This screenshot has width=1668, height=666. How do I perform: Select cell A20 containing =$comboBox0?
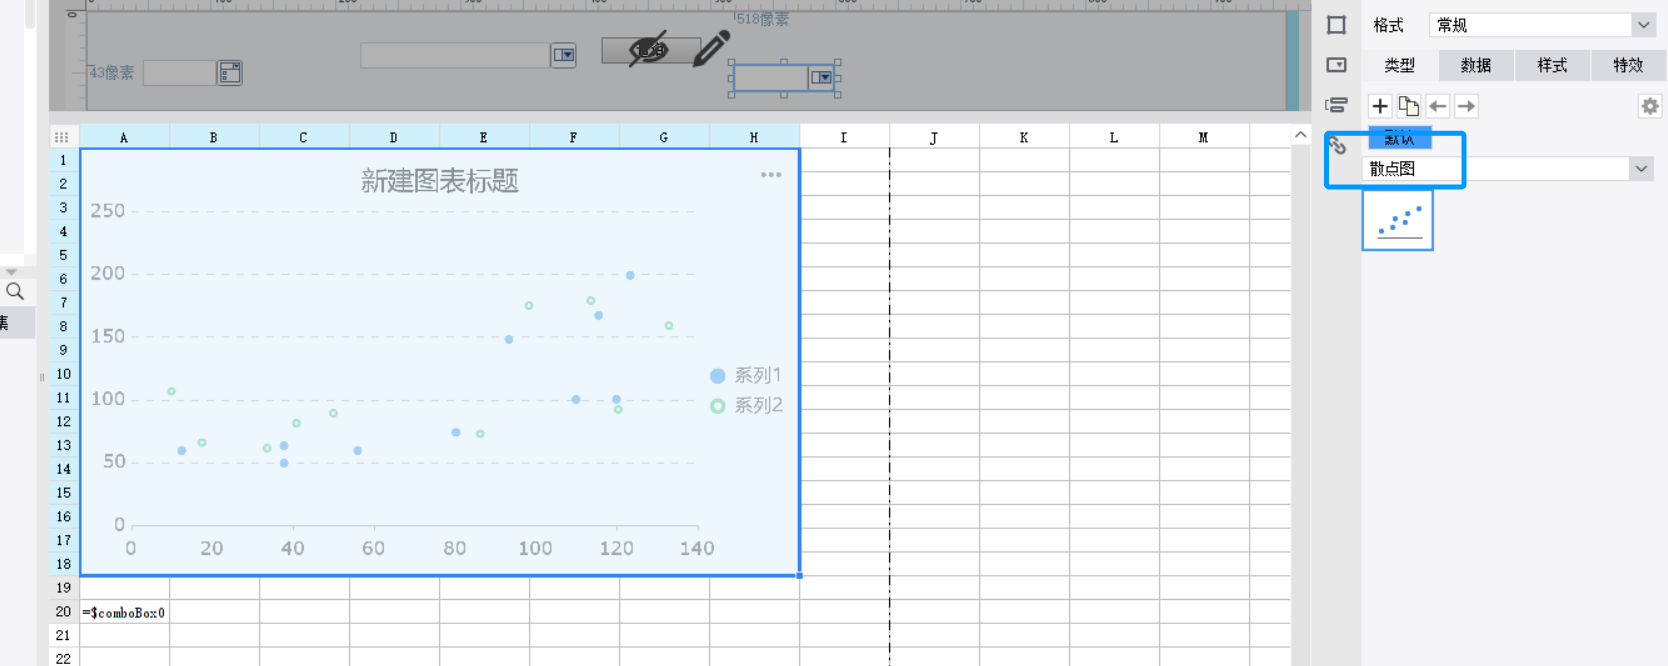point(124,612)
